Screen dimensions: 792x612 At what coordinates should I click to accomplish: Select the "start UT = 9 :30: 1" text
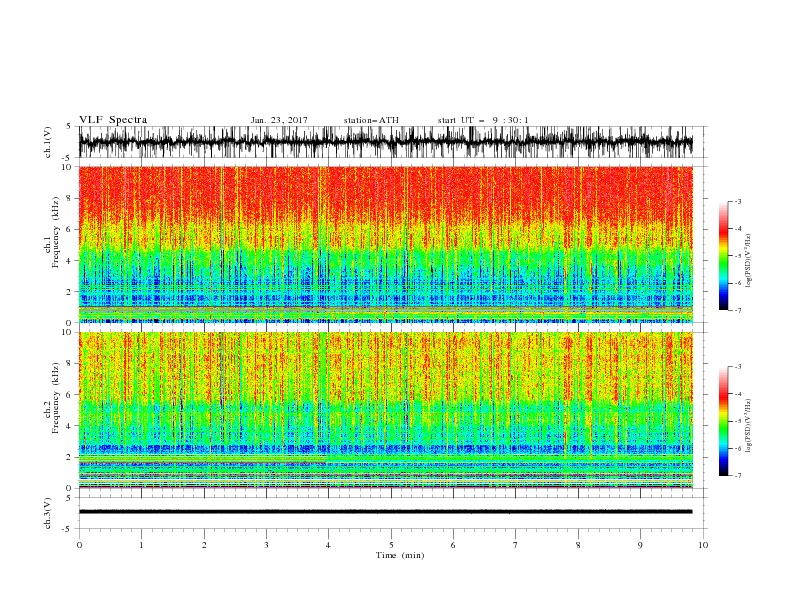pos(483,120)
